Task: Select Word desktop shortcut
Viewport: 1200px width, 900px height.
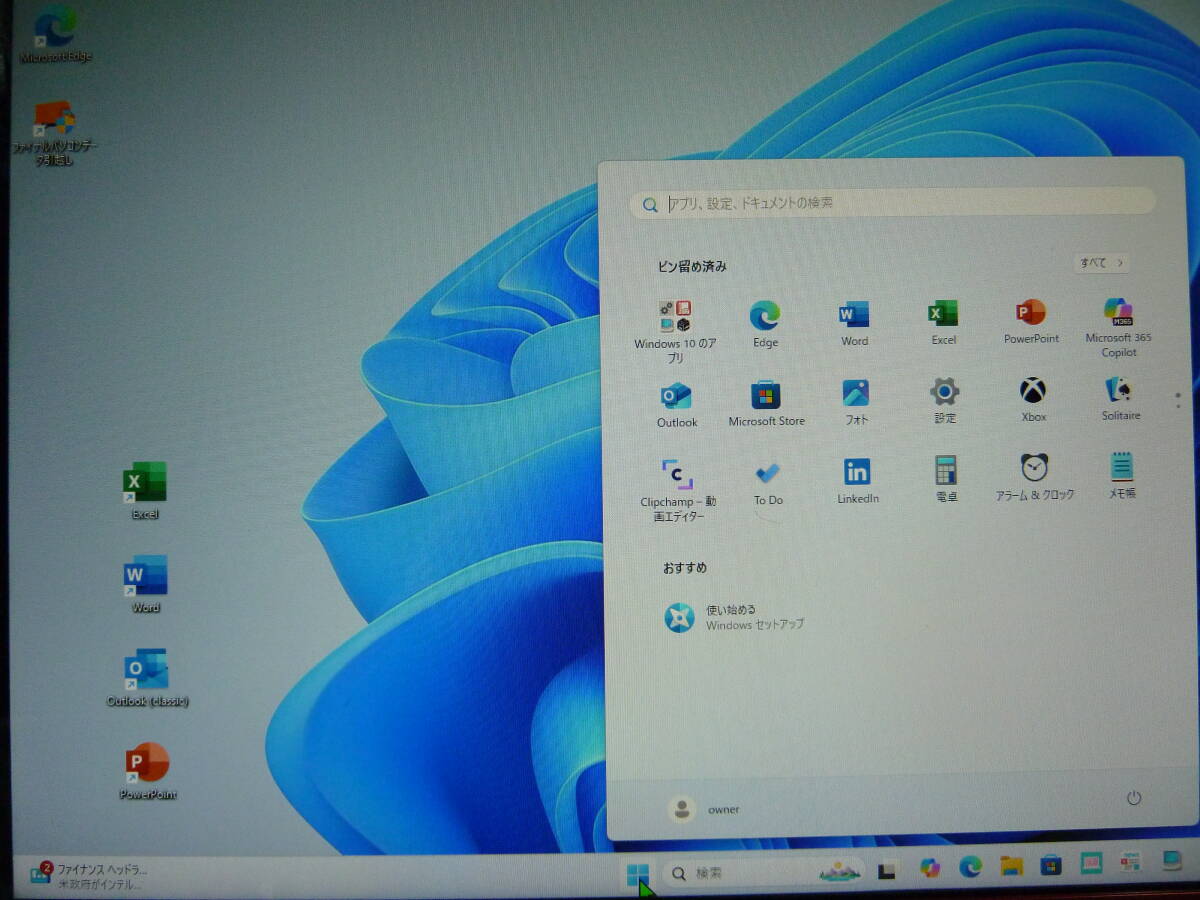Action: coord(145,583)
